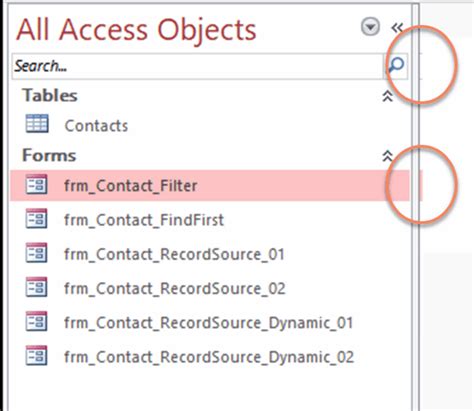The image size is (474, 411).
Task: Select frm_Contact_RecordSource_Dynamic_02 form name
Action: click(209, 357)
